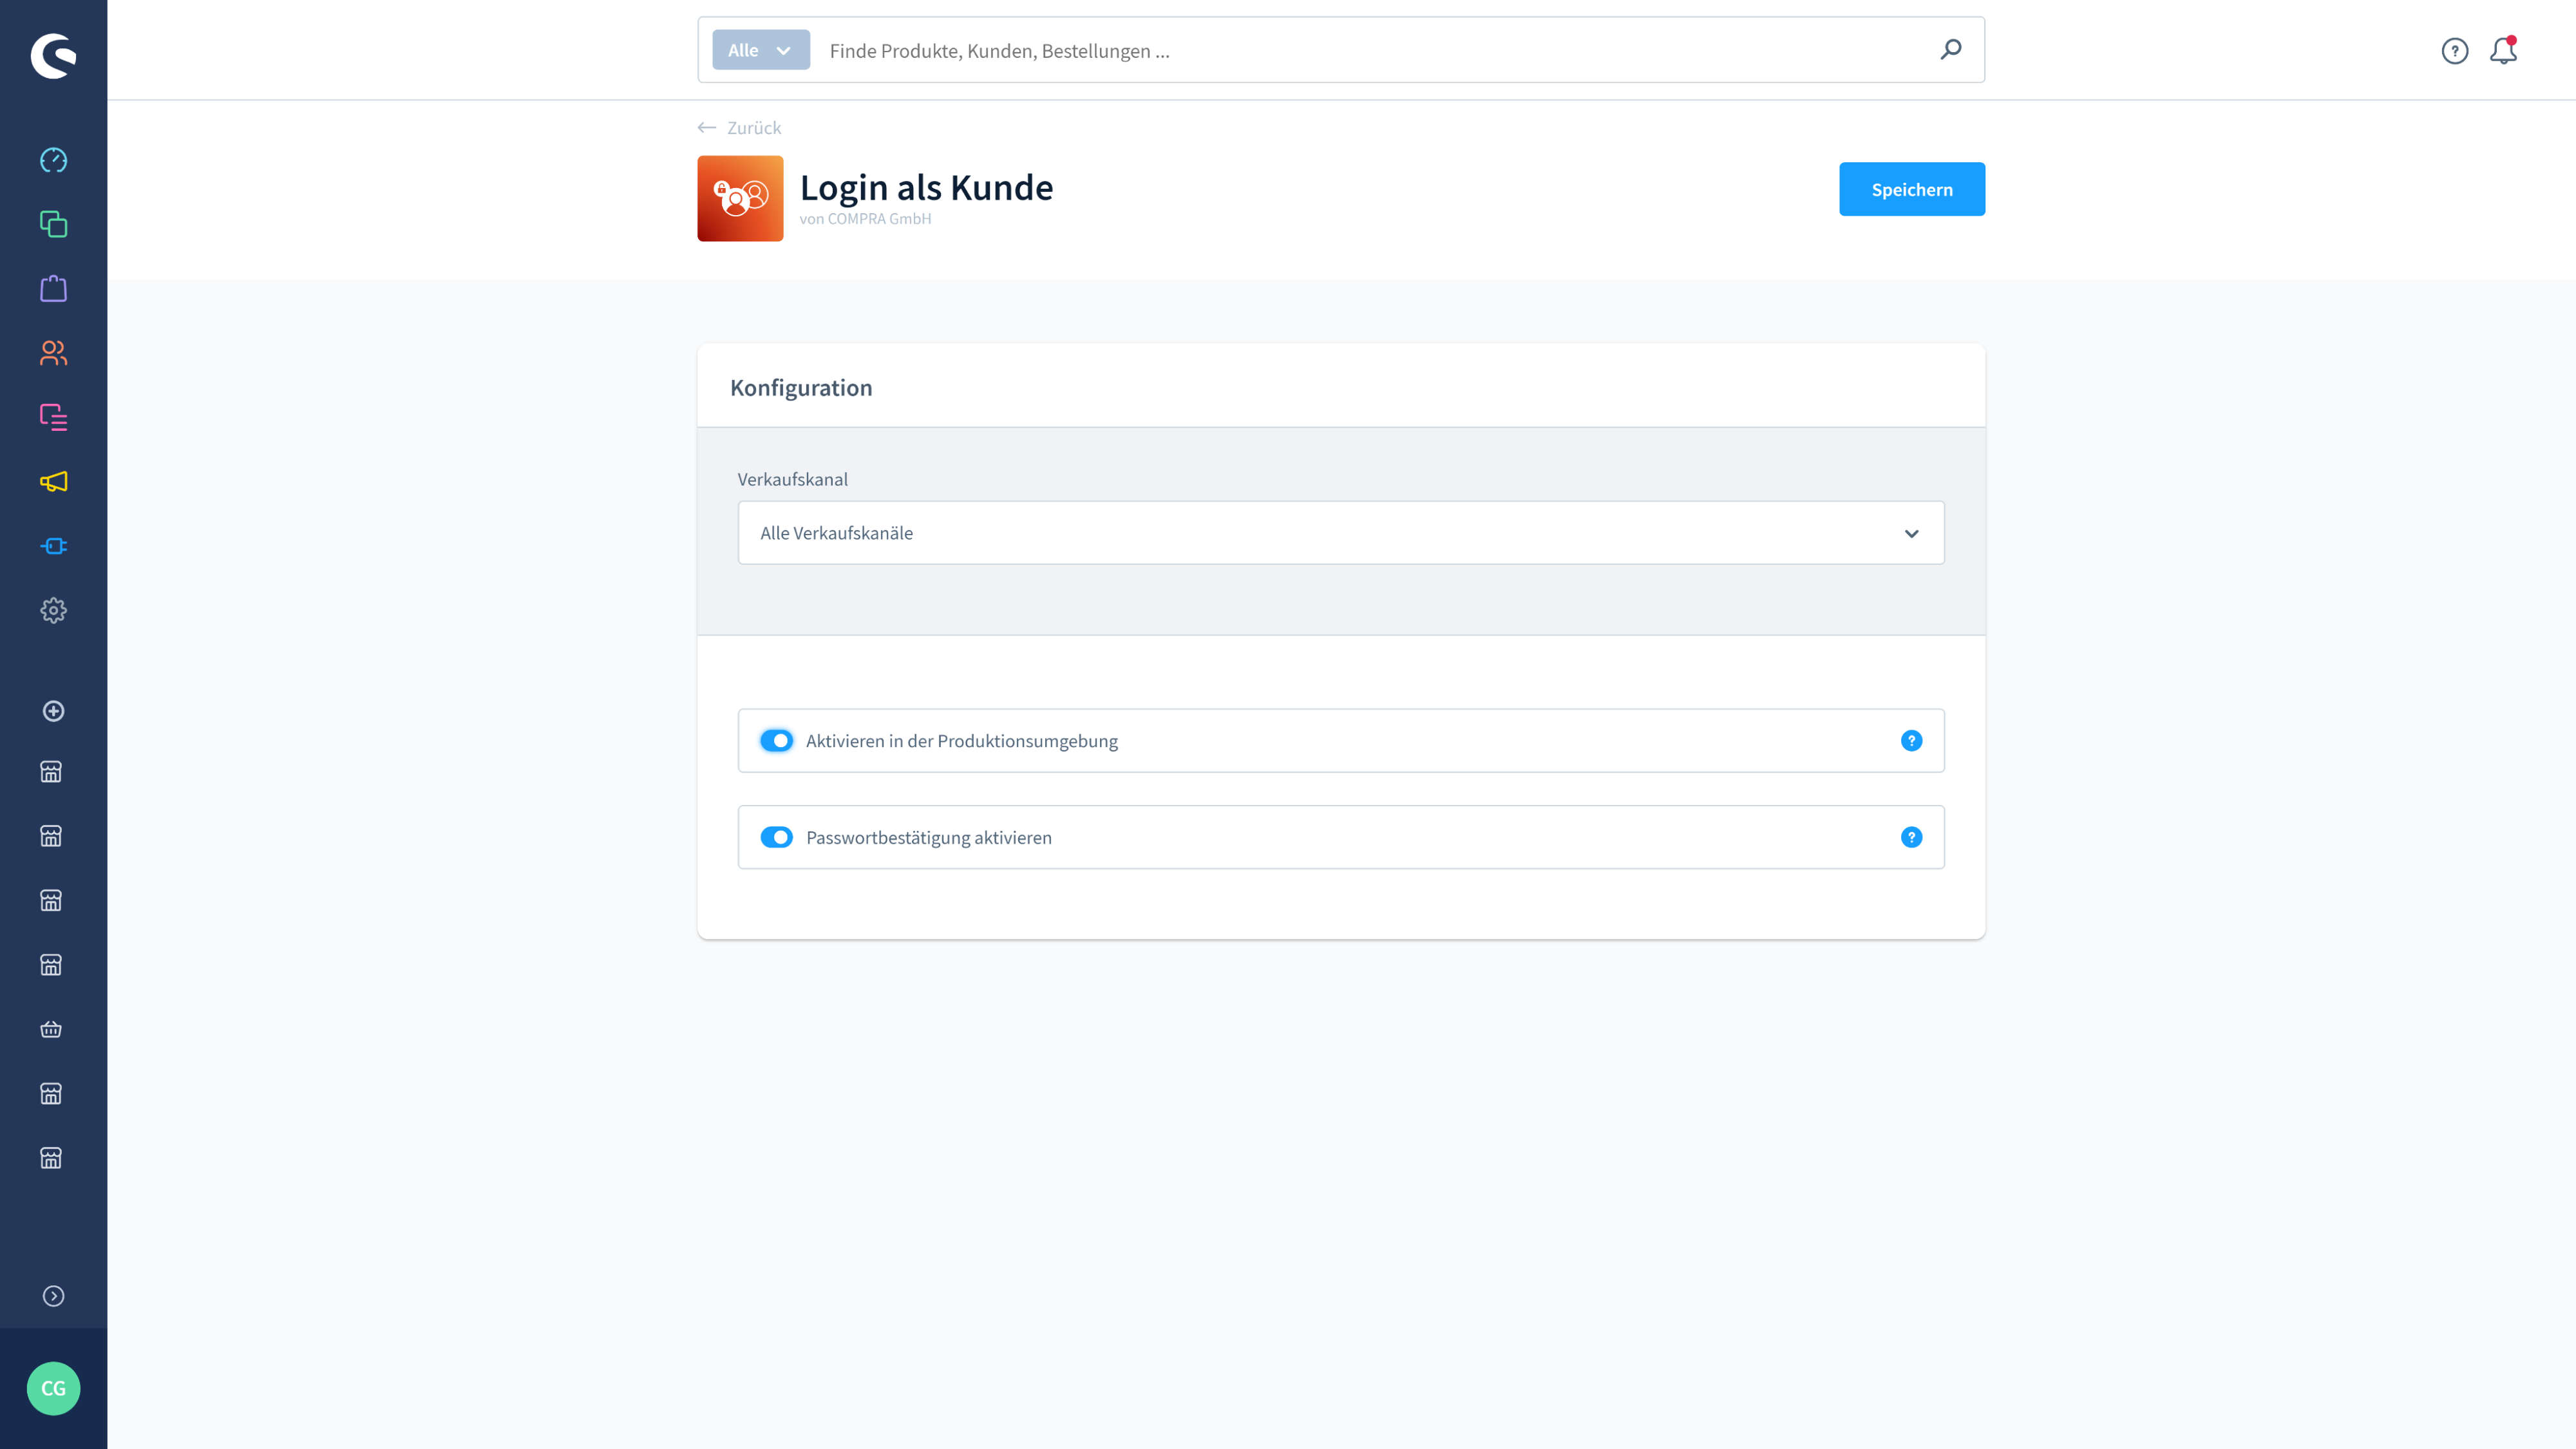Screen dimensions: 2576x1449
Task: Open the Orders shopping bag icon
Action: click(53, 289)
